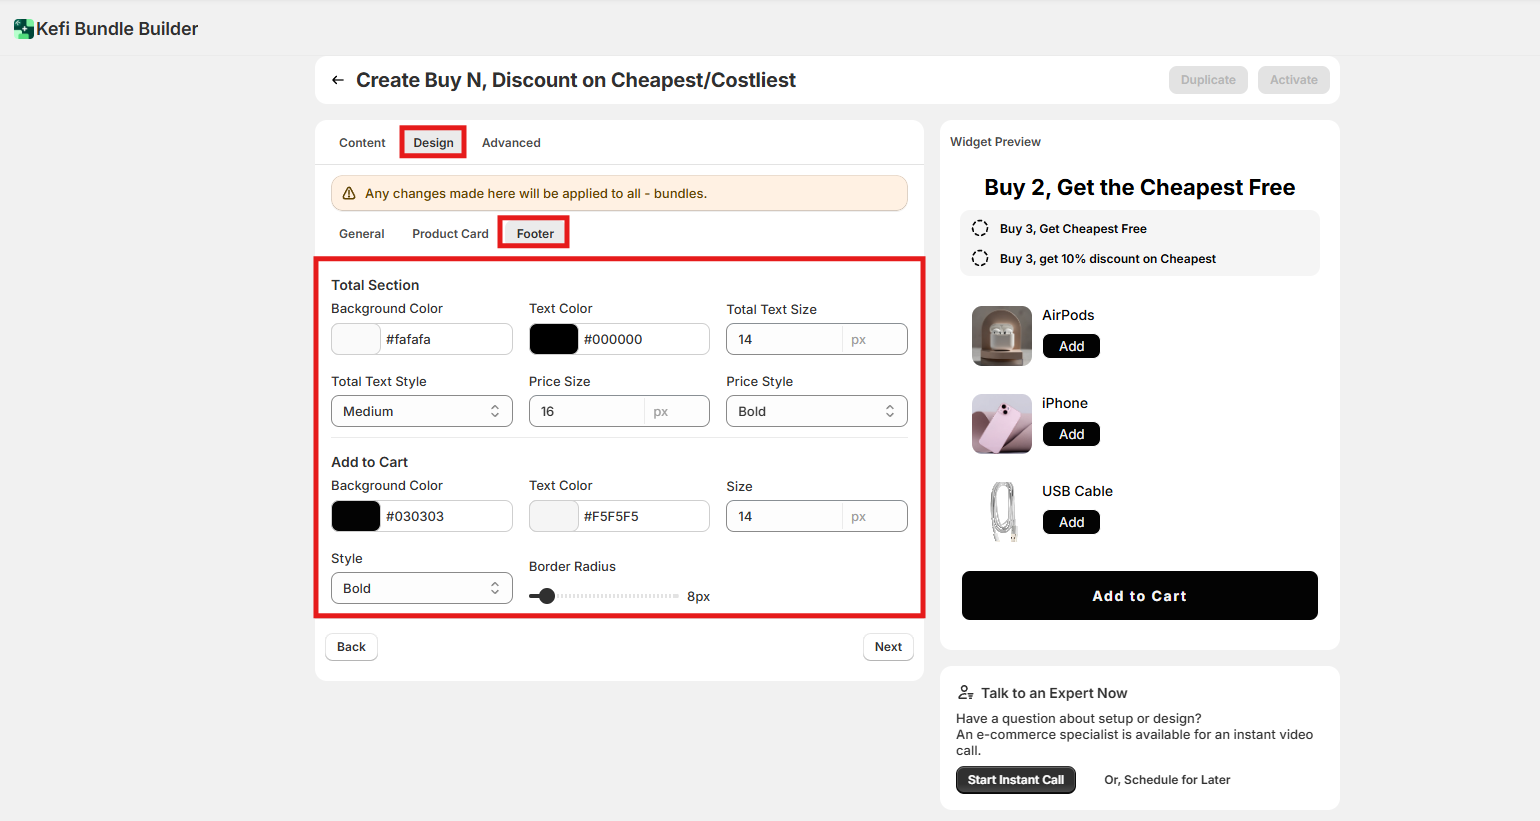Open the Advanced tab
This screenshot has height=821, width=1540.
coord(511,143)
